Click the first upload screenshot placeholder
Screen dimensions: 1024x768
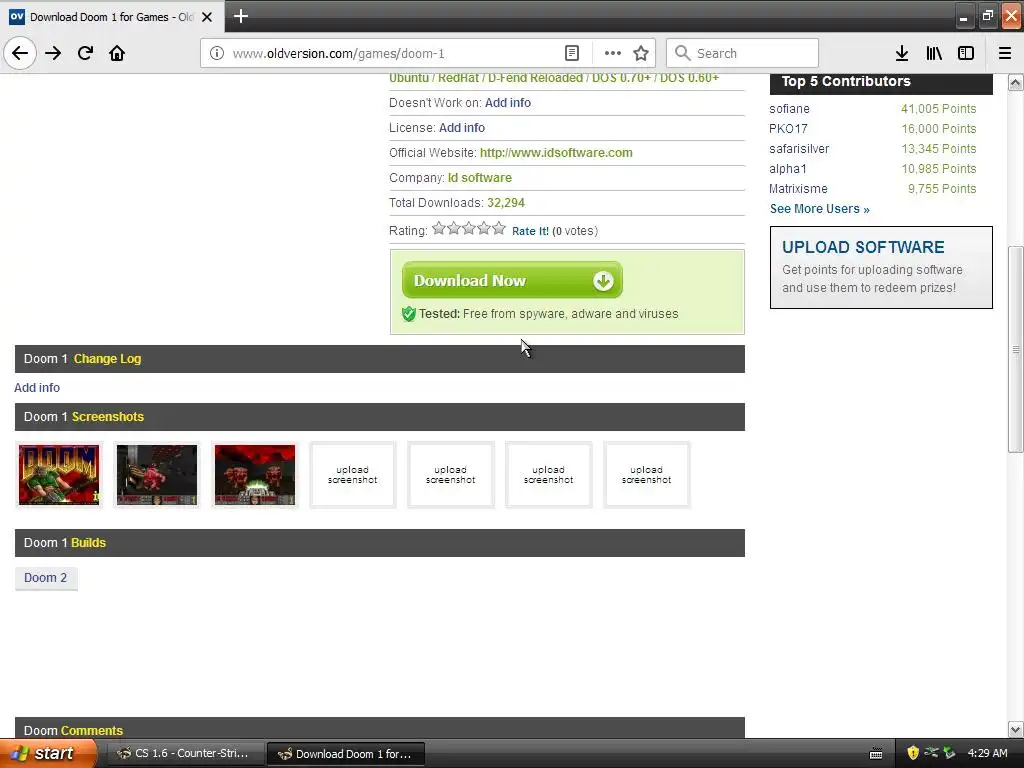pyautogui.click(x=353, y=475)
